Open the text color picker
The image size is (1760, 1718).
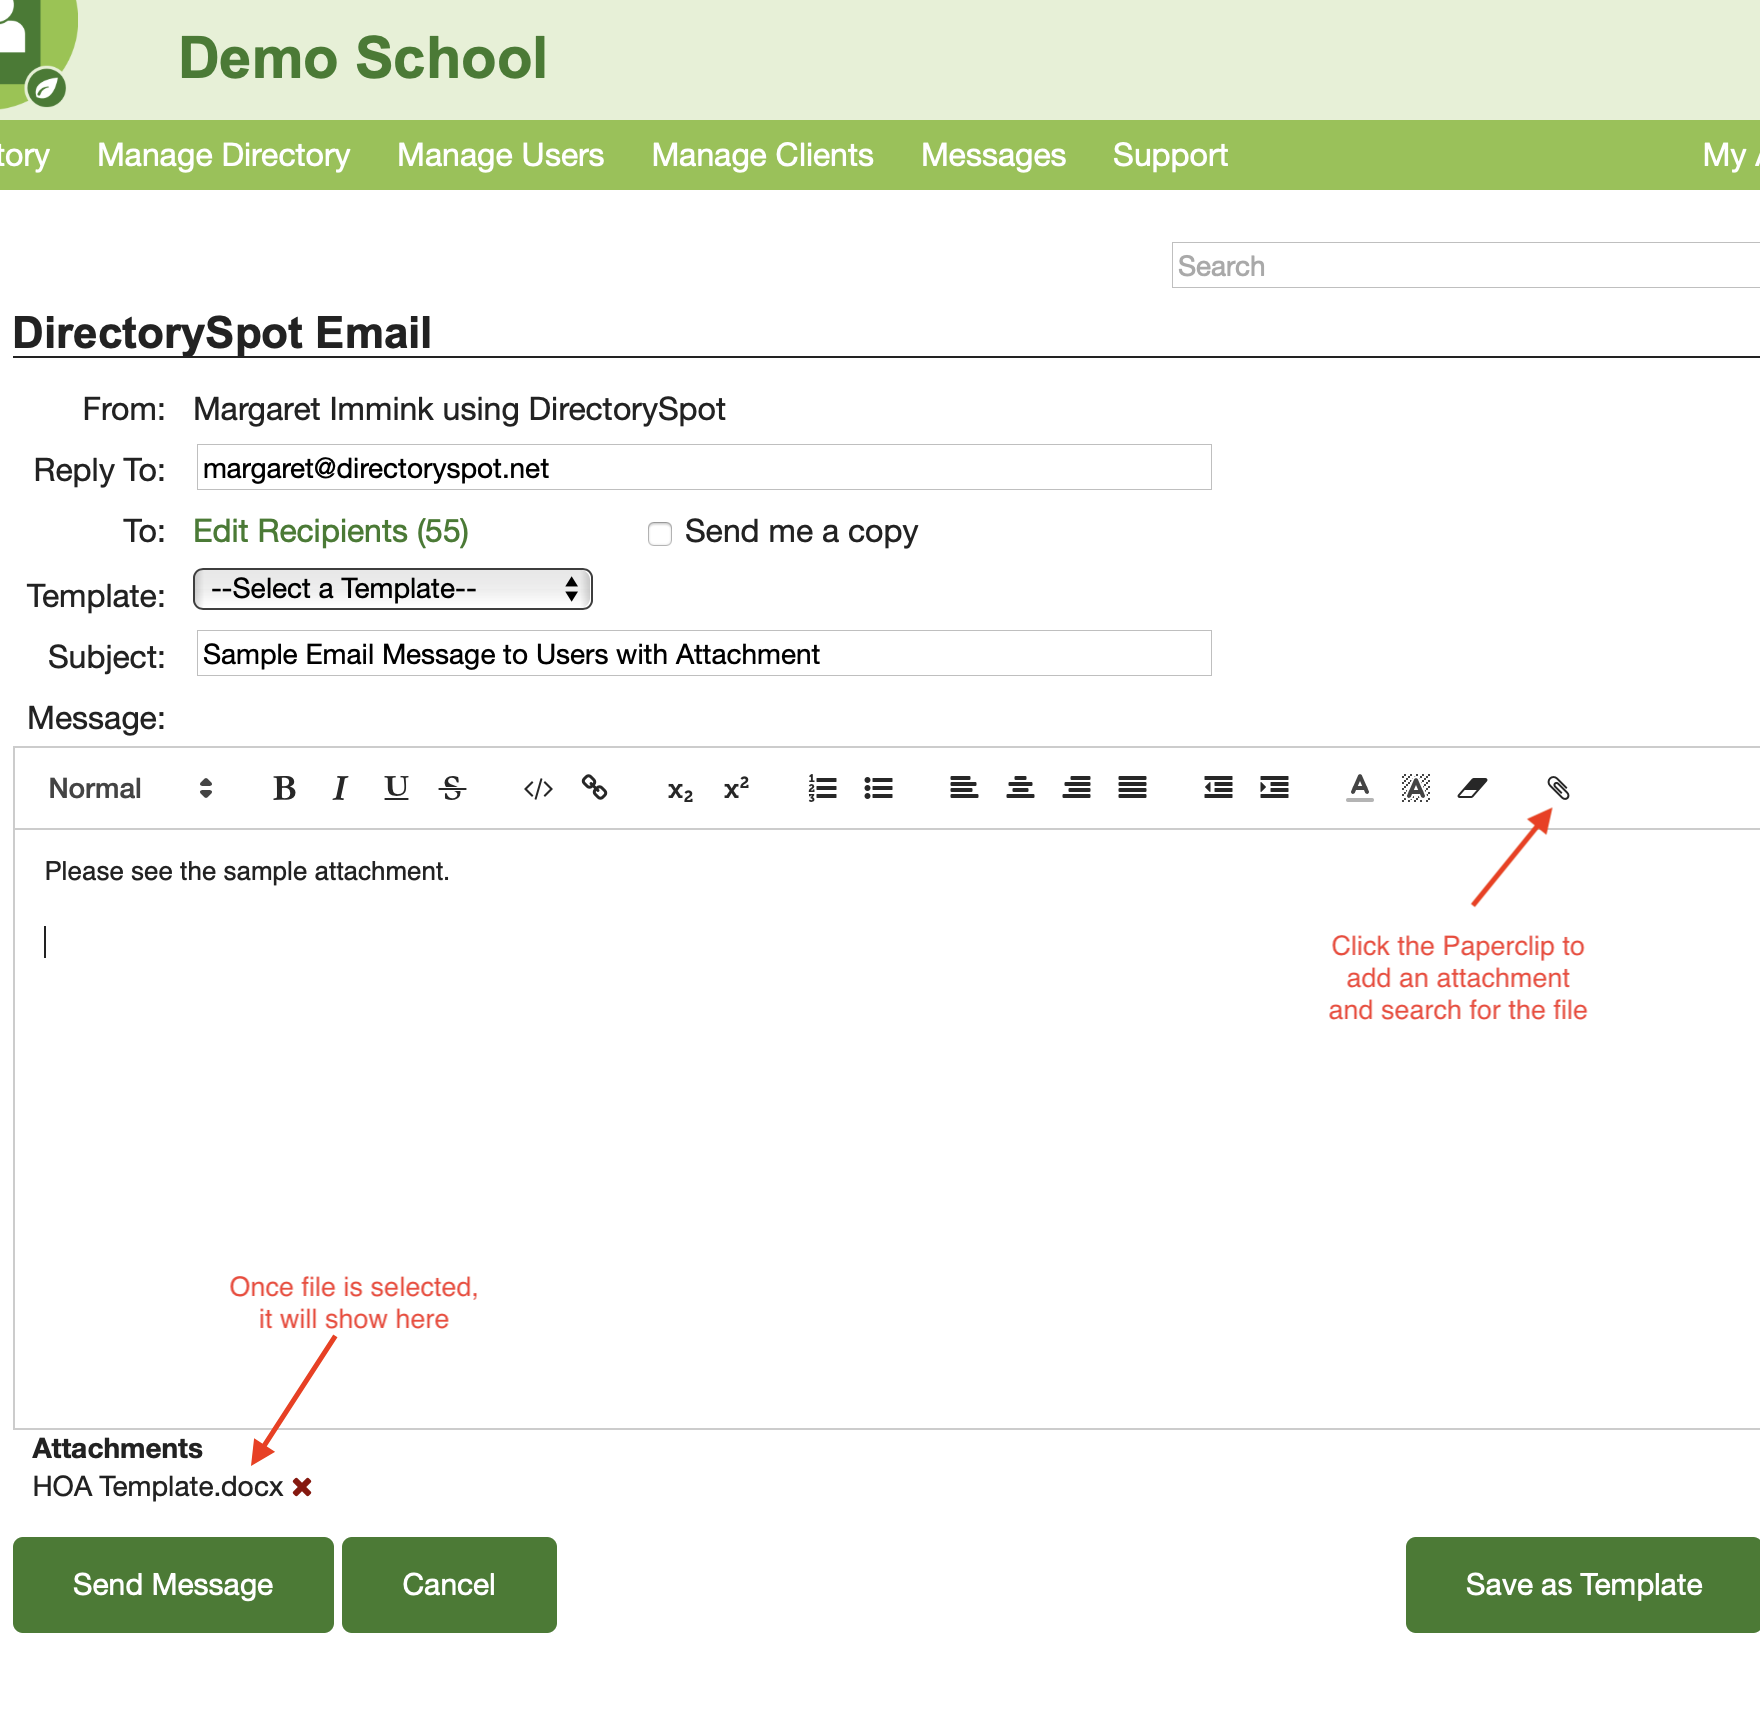(1359, 788)
